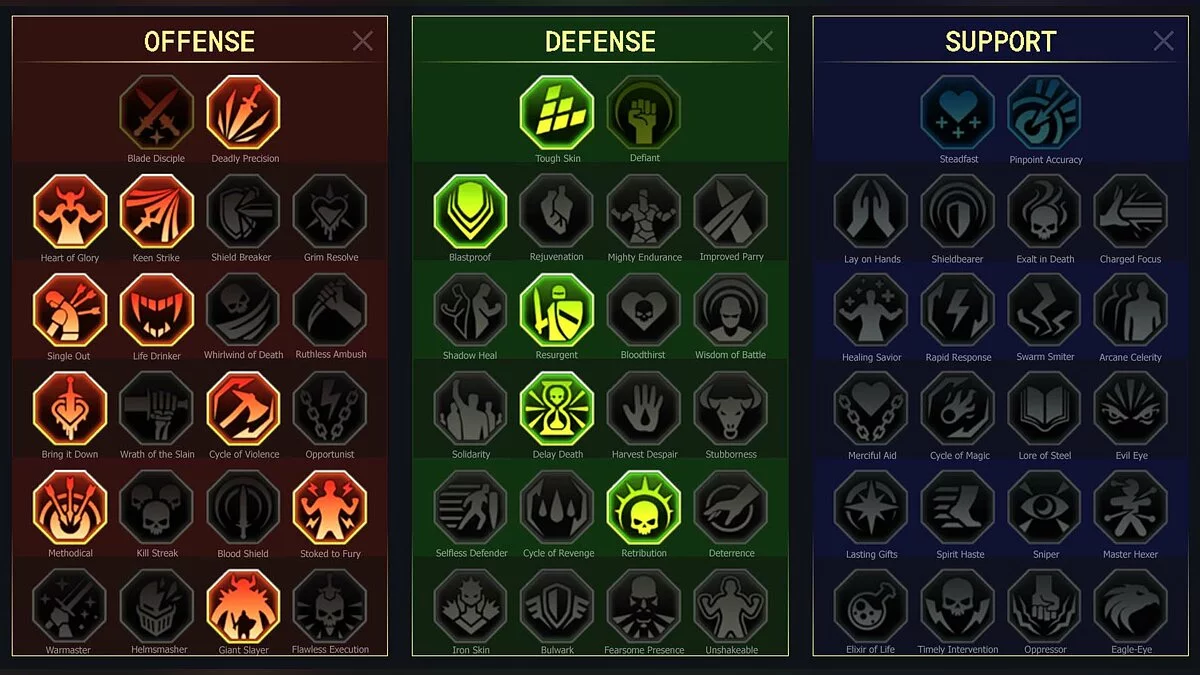Close the Offense mastery panel
The image size is (1200, 675).
[x=363, y=41]
